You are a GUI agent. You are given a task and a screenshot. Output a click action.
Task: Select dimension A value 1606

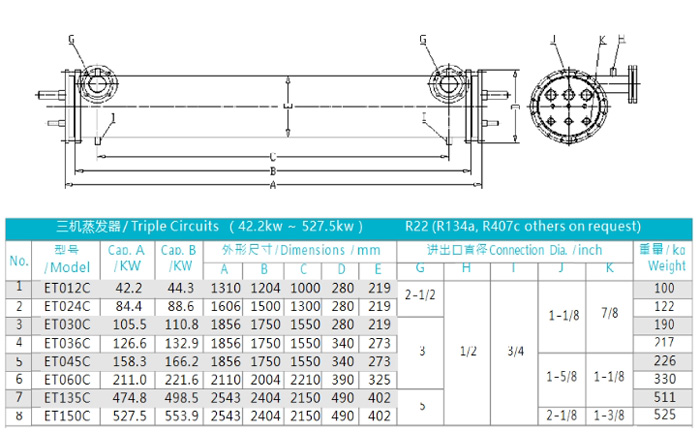225,307
